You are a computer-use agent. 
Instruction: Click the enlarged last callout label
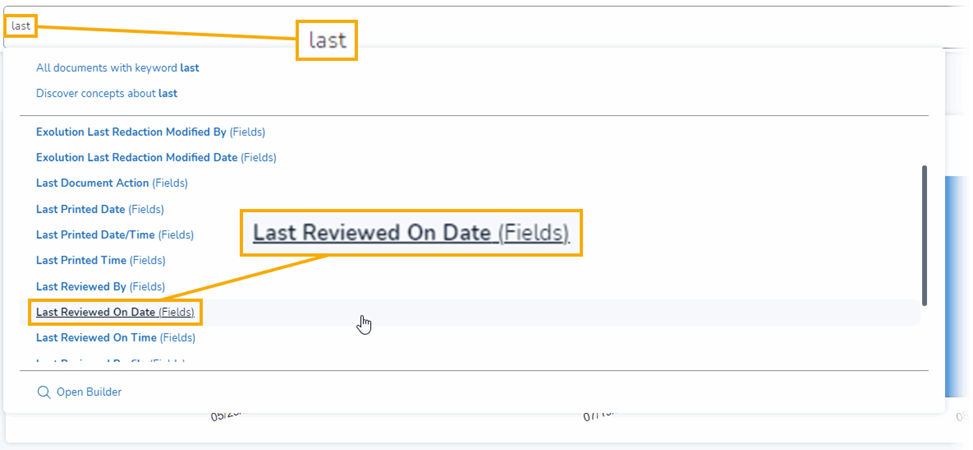point(327,40)
